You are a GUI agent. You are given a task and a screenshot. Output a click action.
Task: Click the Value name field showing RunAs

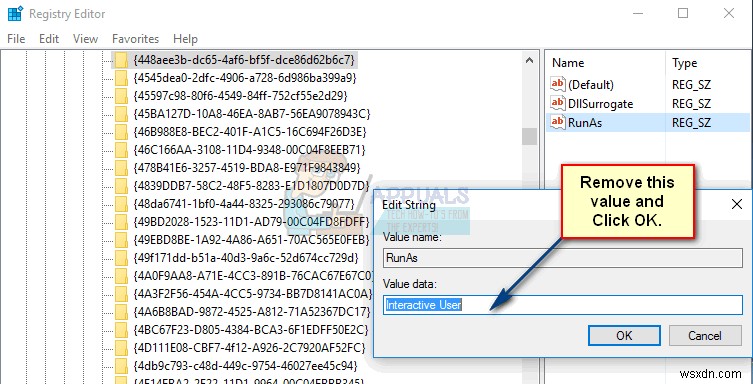[x=563, y=258]
